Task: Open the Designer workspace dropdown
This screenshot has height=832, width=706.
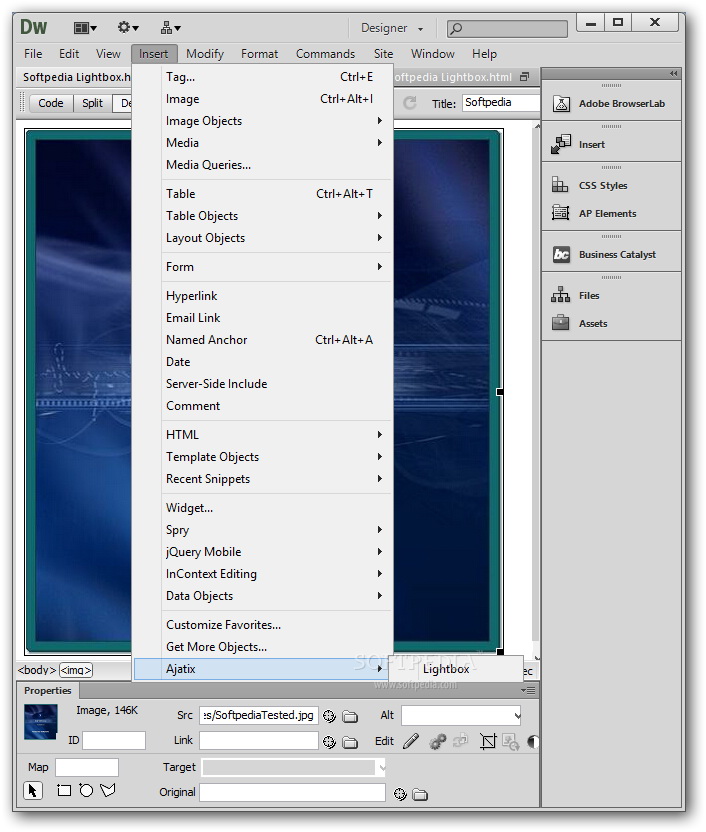Action: pos(392,29)
